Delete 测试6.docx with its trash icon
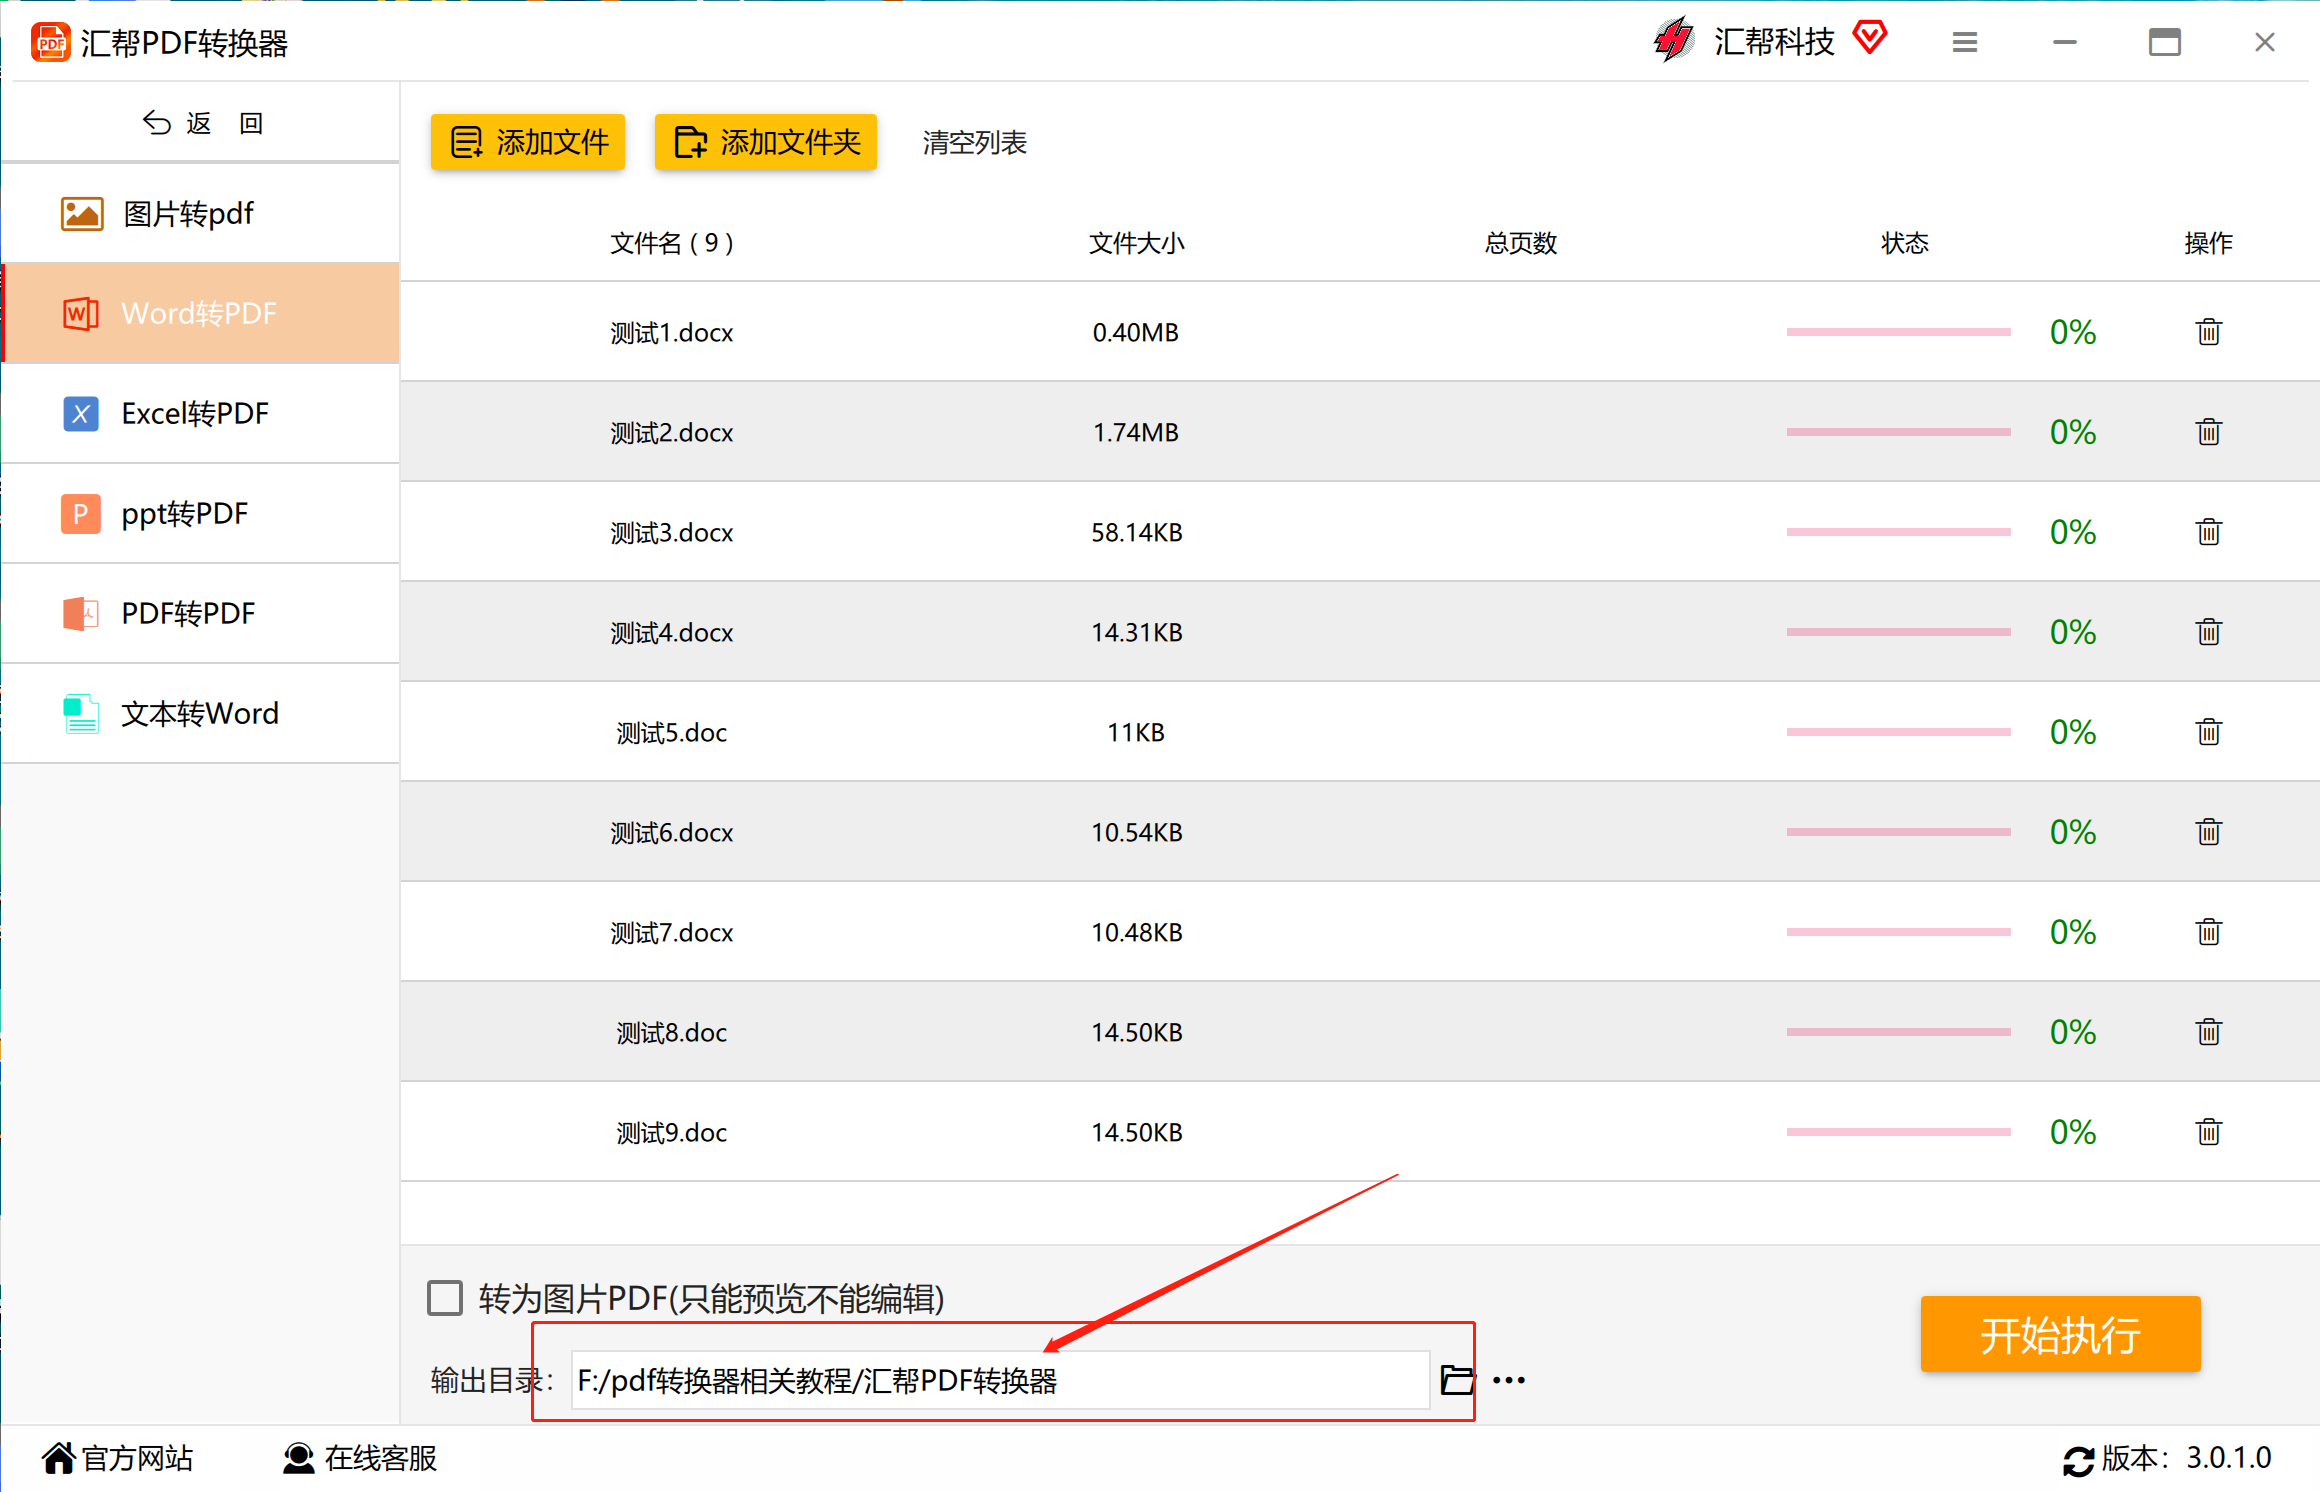Image resolution: width=2320 pixels, height=1492 pixels. tap(2208, 831)
